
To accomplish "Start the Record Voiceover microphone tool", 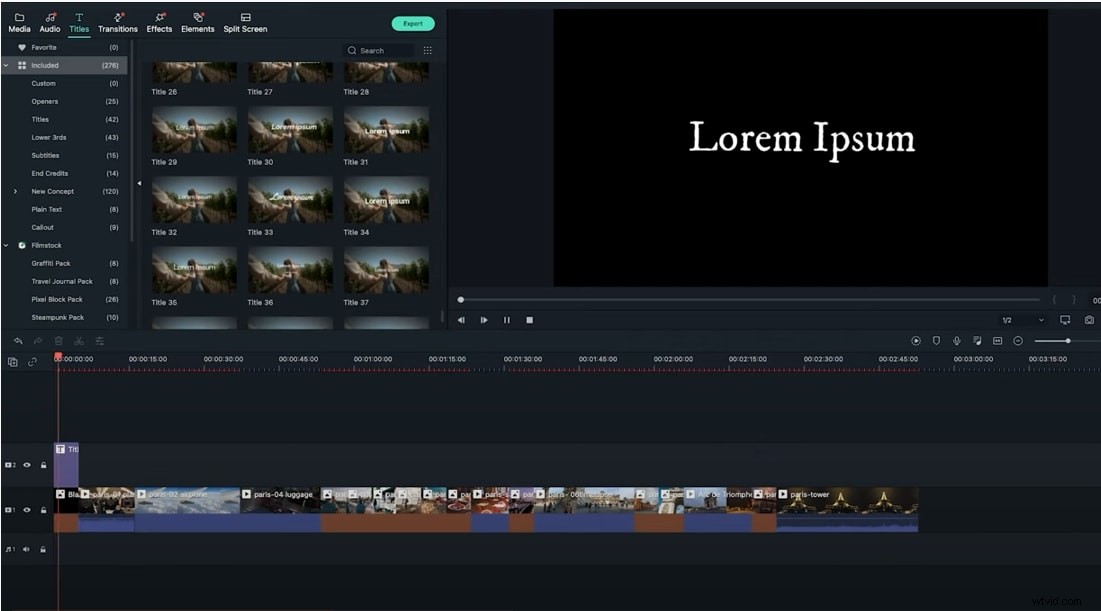I will (x=957, y=340).
